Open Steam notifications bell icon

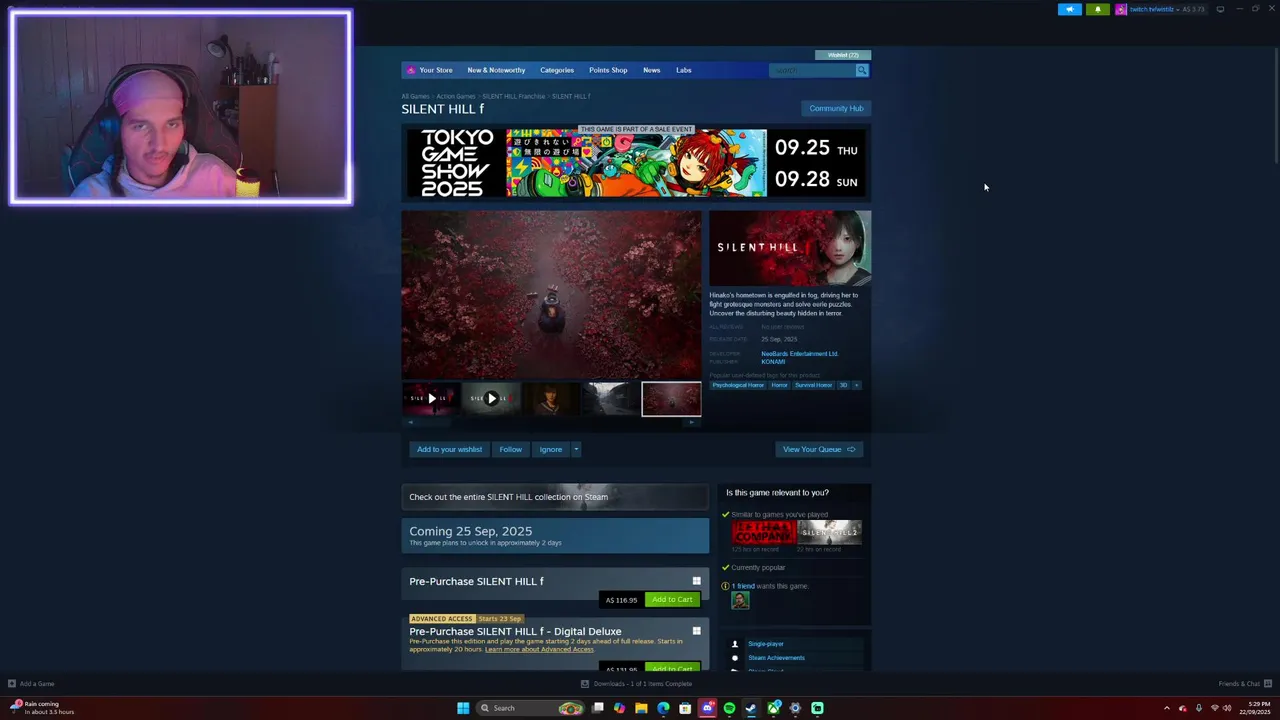pos(1097,9)
